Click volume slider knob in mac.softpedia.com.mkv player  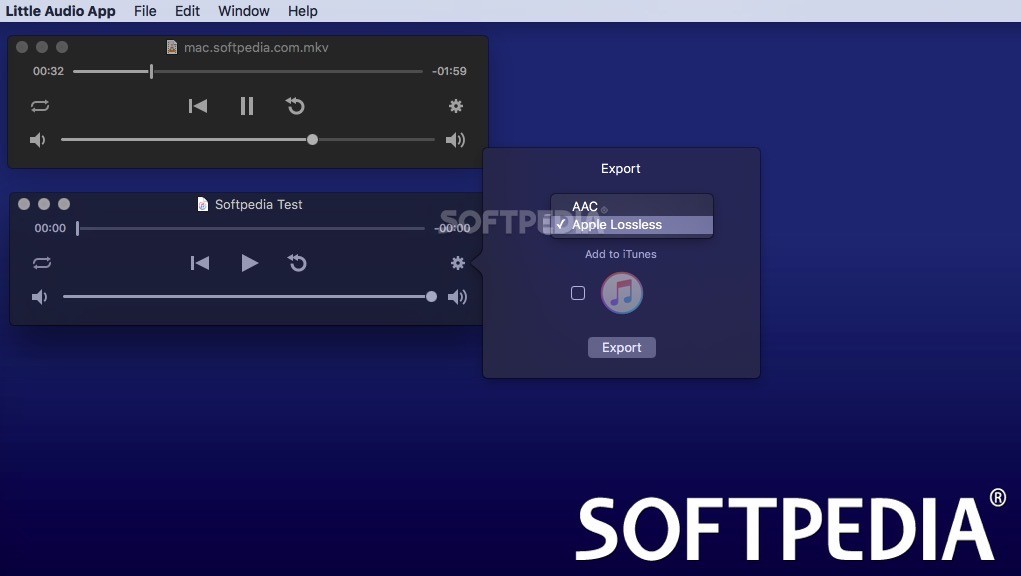point(313,139)
